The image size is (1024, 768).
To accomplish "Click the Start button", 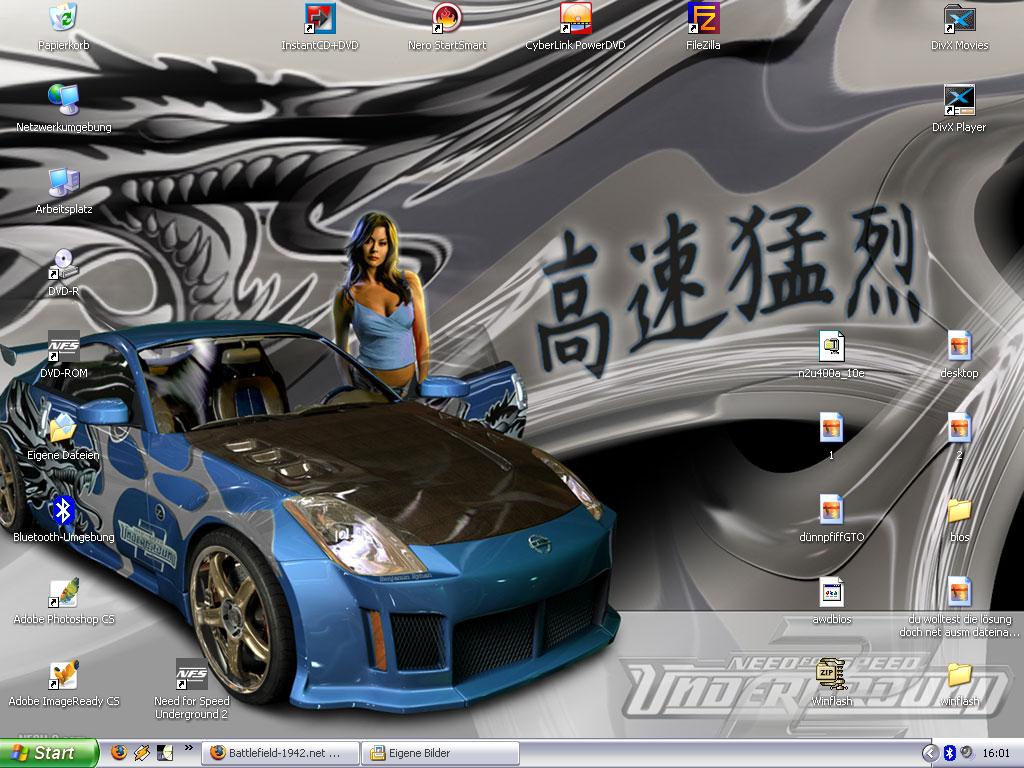I will click(49, 753).
